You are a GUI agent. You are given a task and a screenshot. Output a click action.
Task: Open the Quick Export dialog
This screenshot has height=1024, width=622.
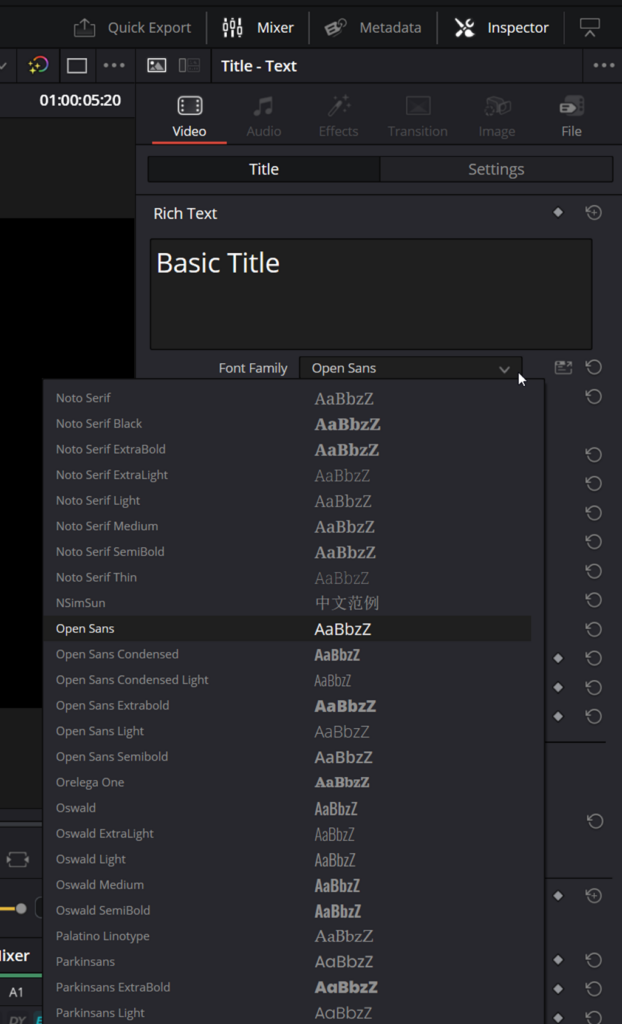coord(133,28)
